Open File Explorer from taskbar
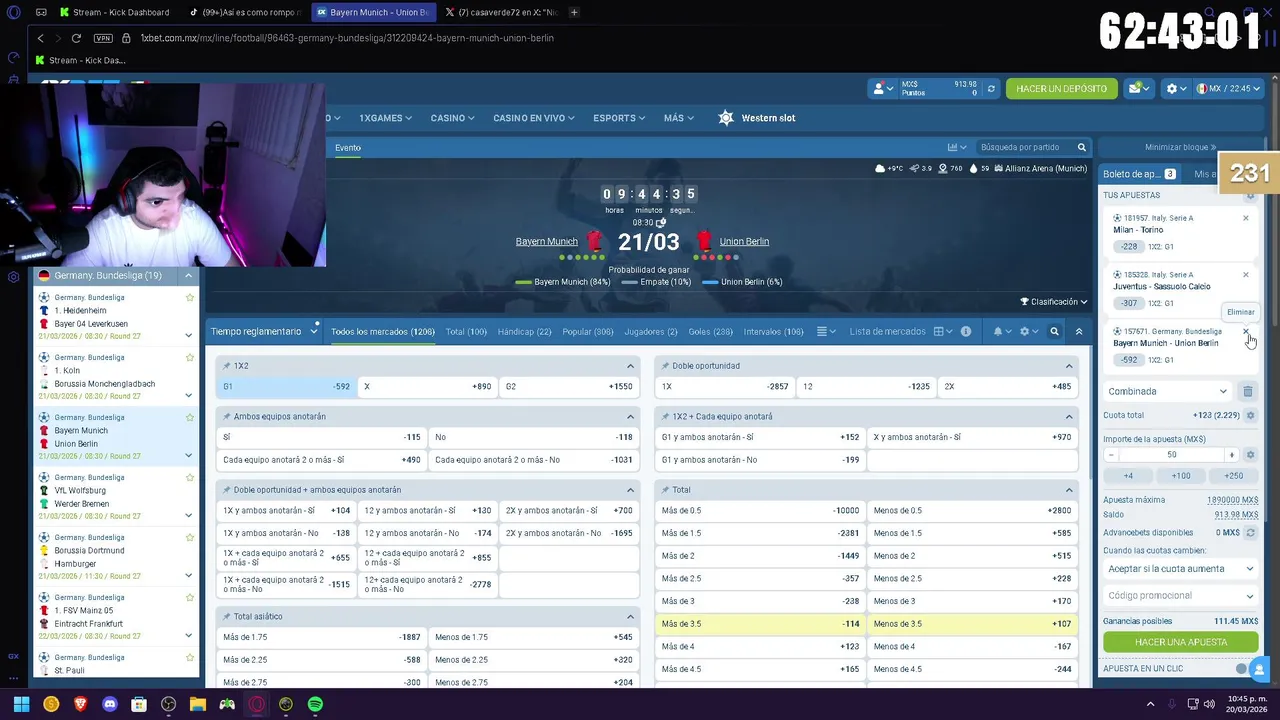The height and width of the screenshot is (720, 1280). point(197,704)
